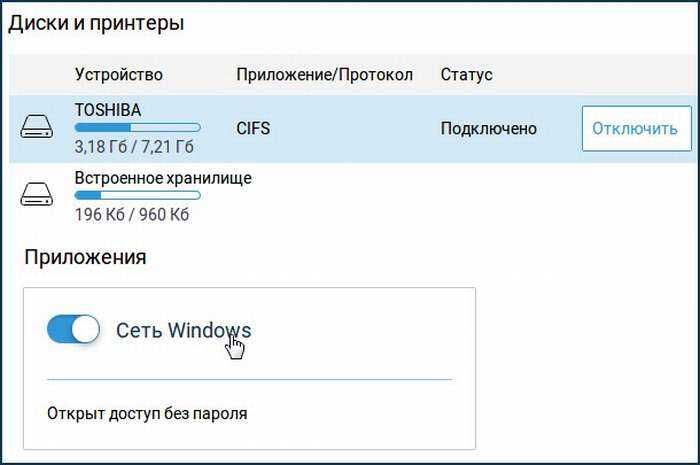Click the CIFS protocol text

tap(253, 129)
